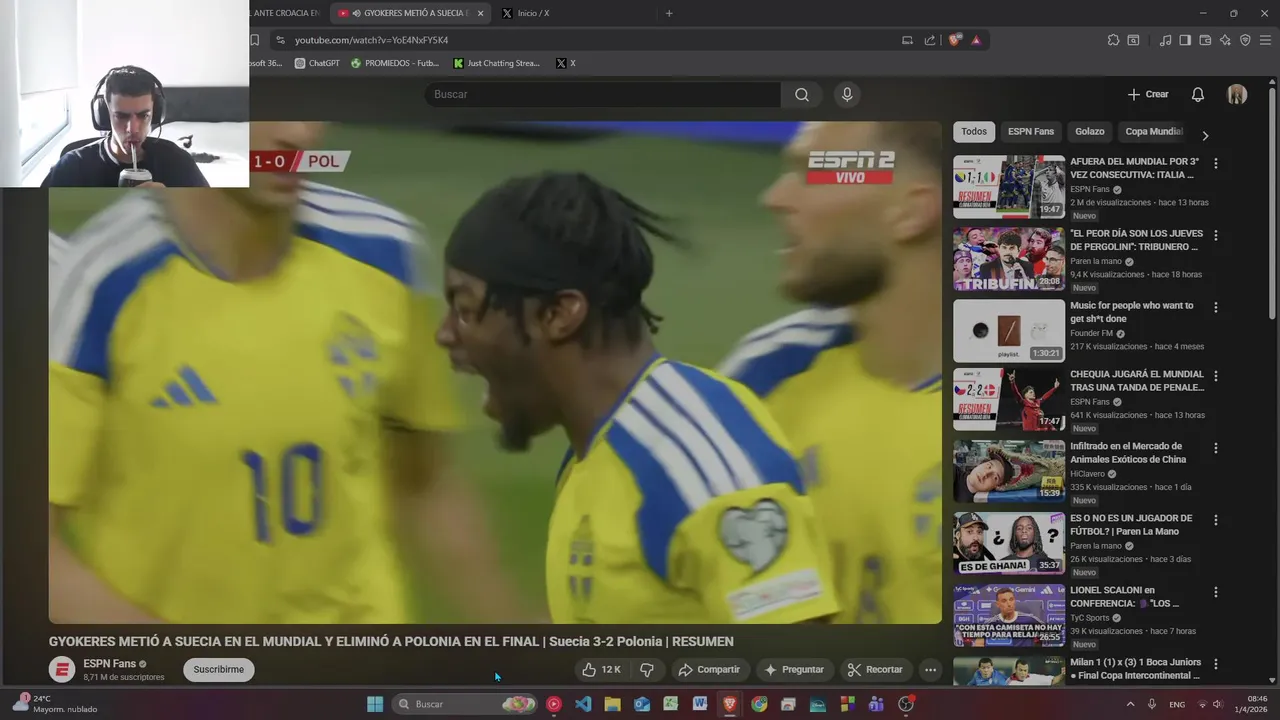
Task: Open the weather widget on taskbar
Action: 55,704
